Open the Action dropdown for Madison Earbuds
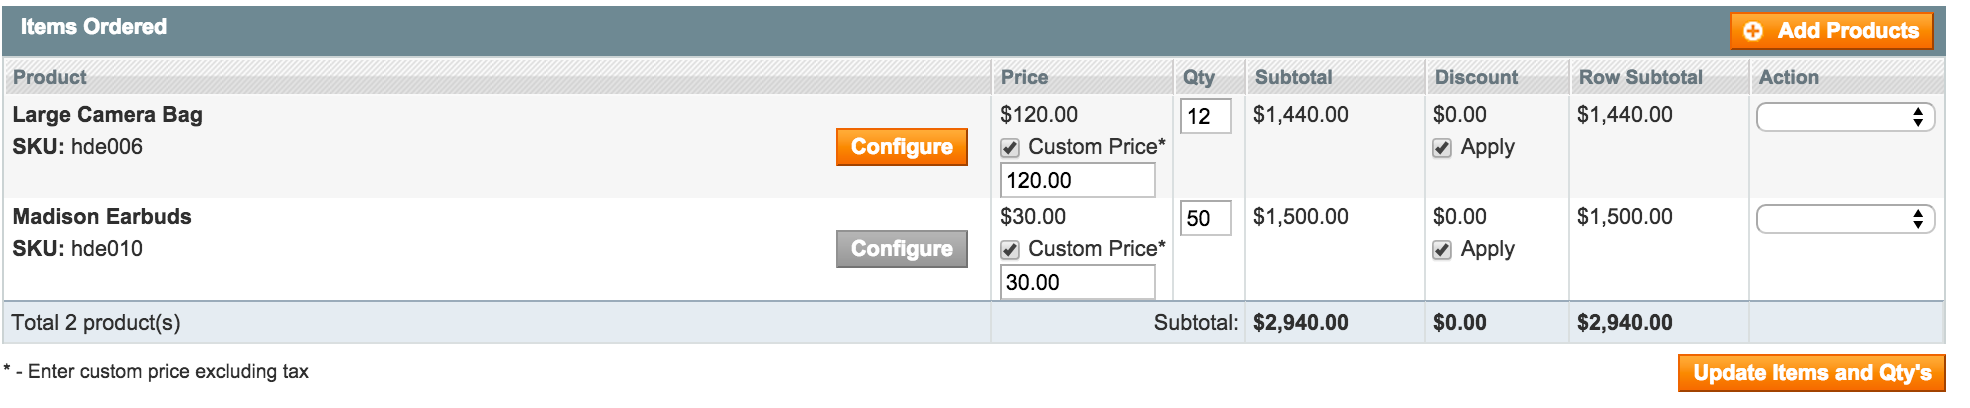Image resolution: width=1970 pixels, height=408 pixels. click(1845, 219)
